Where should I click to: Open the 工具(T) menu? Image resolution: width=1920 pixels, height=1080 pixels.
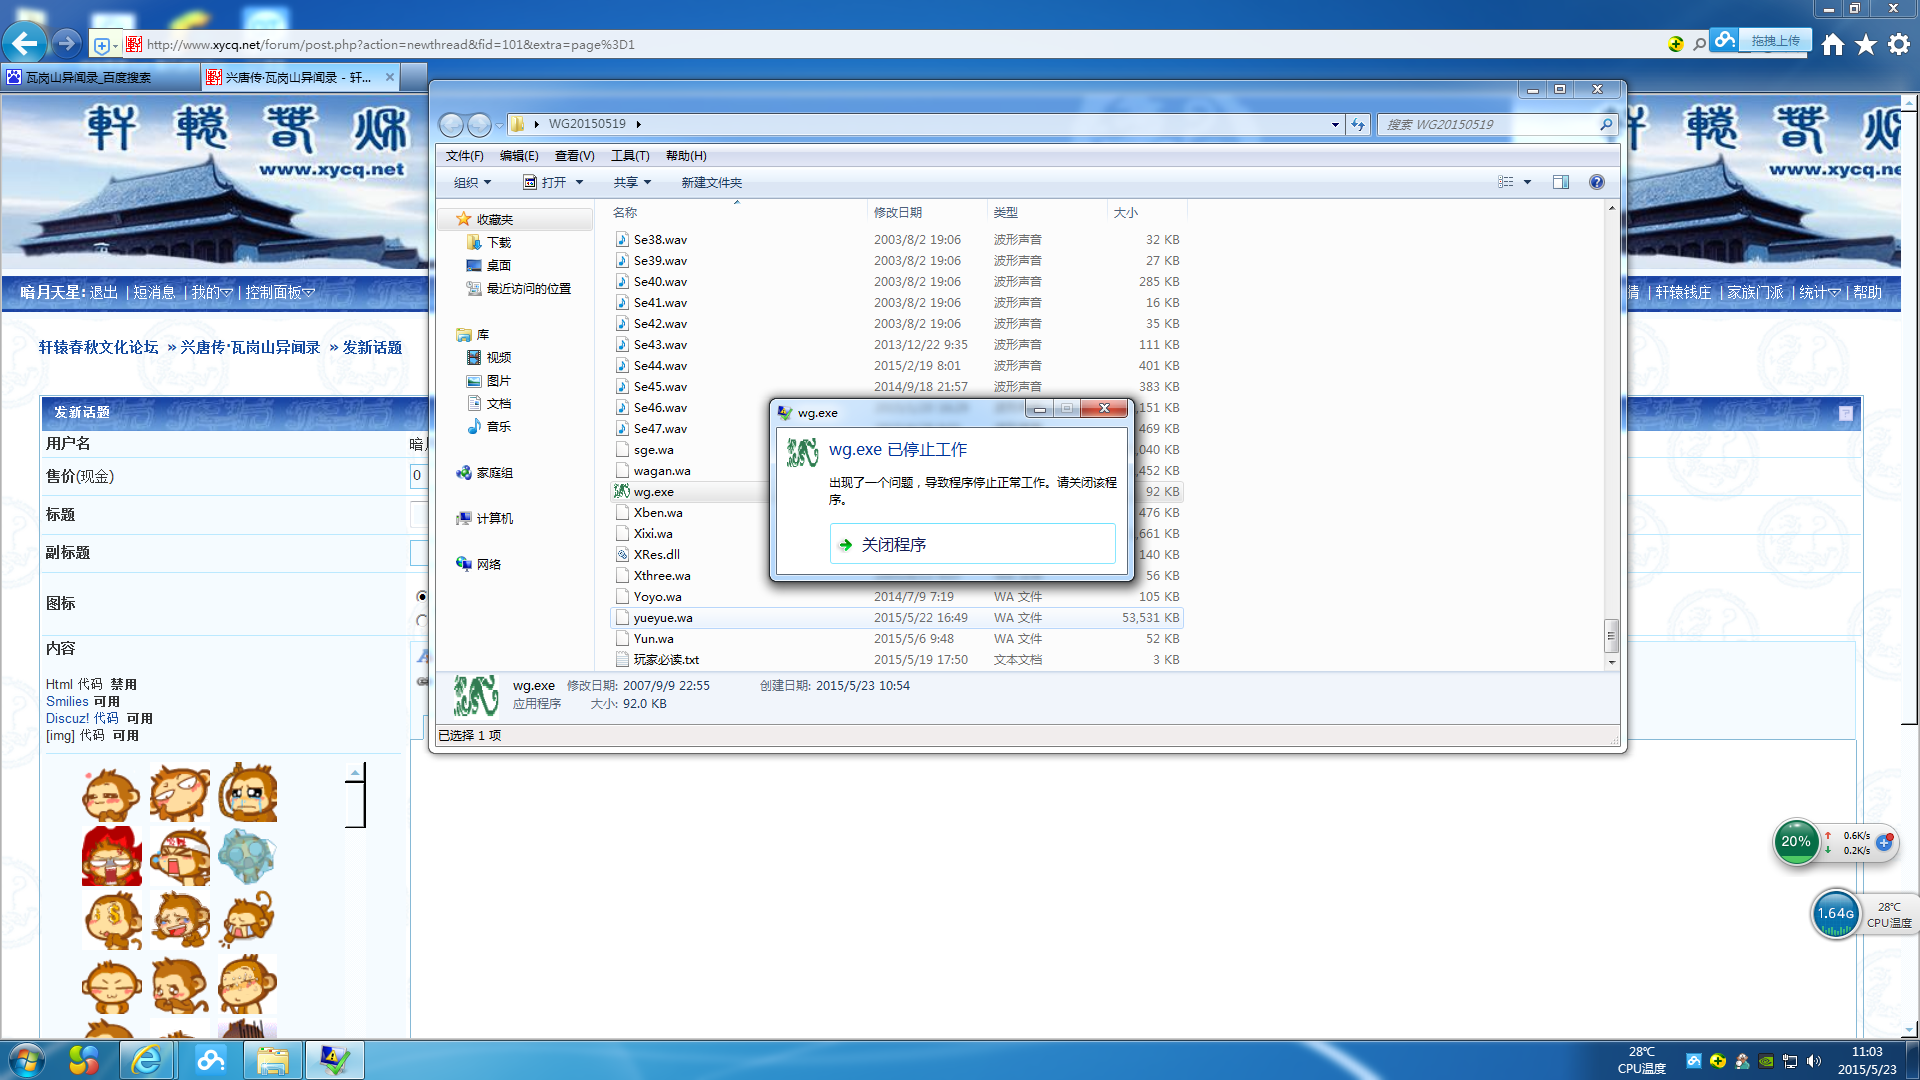(630, 155)
